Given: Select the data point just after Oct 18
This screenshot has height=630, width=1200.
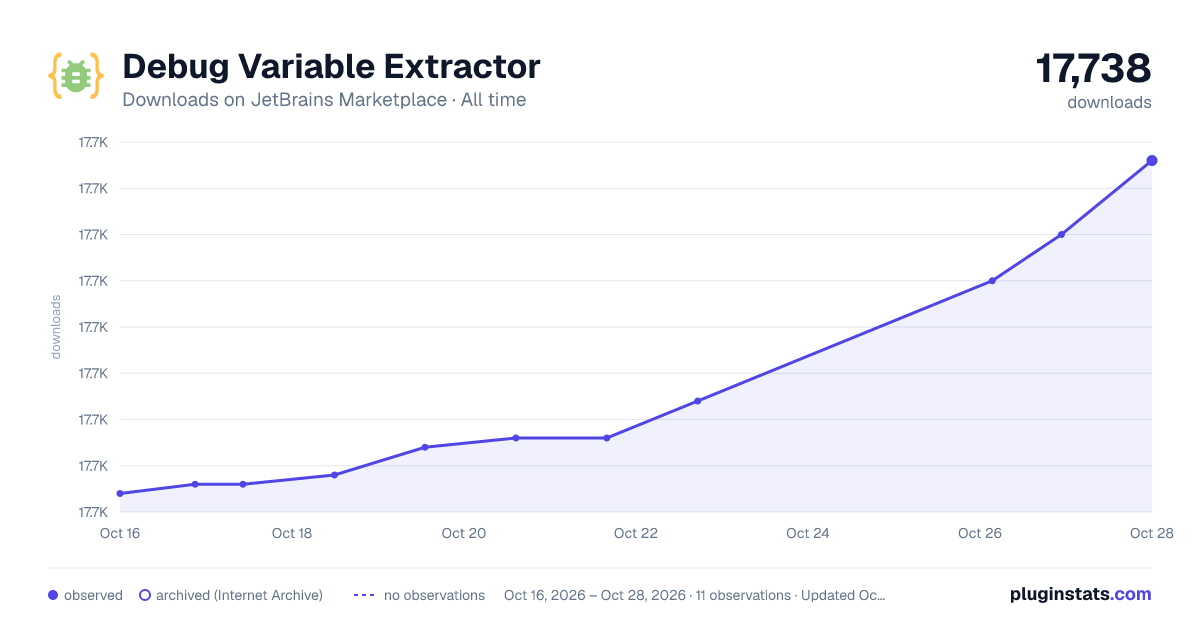Looking at the screenshot, I should tap(334, 475).
